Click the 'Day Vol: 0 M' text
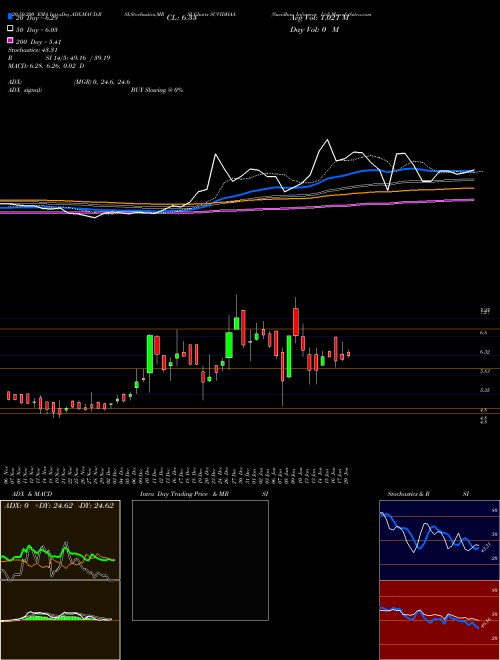The width and height of the screenshot is (500, 660). [314, 30]
